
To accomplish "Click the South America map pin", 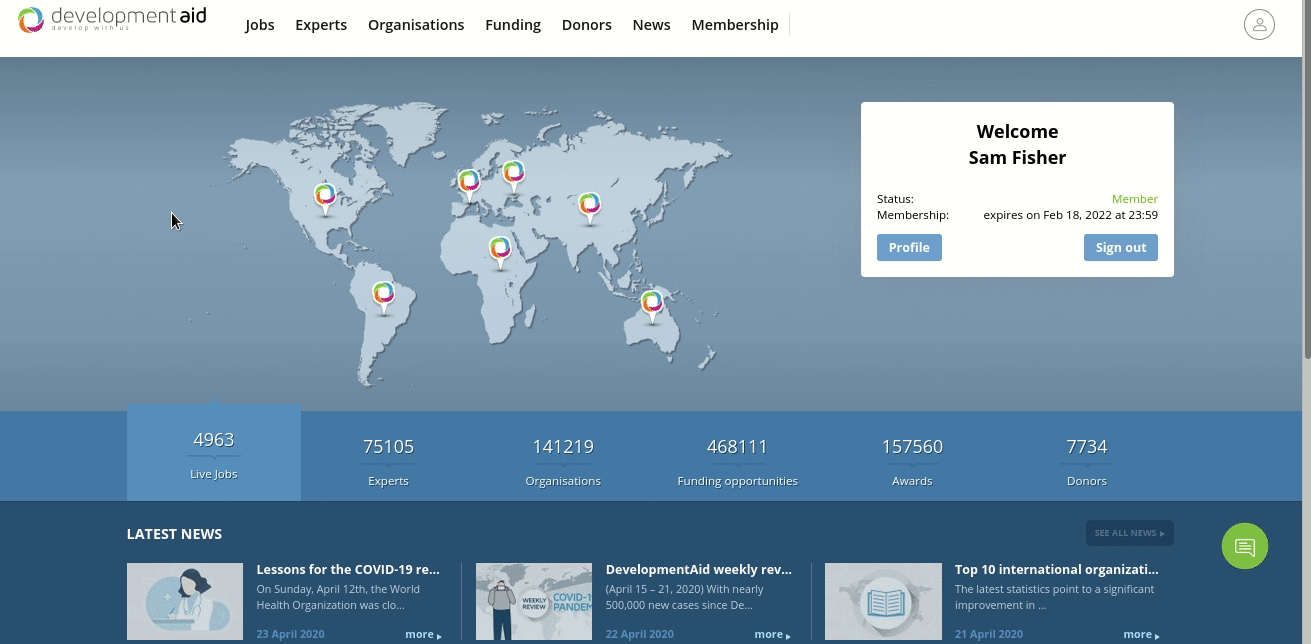I will [383, 295].
